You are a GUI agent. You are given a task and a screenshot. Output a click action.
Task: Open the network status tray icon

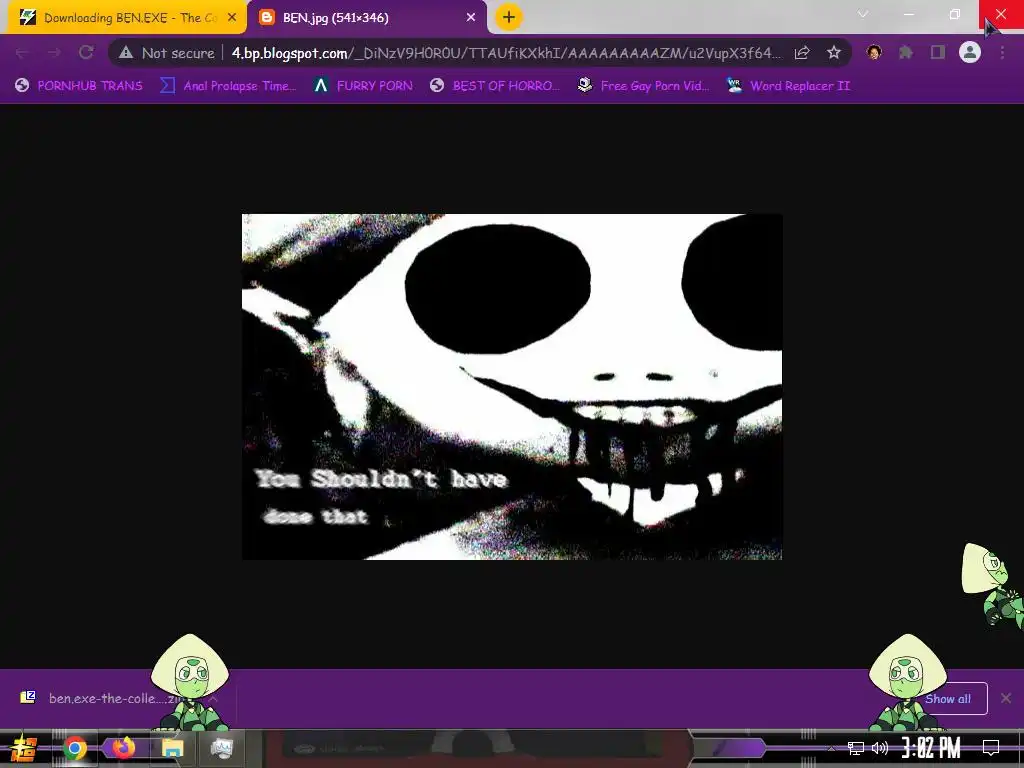click(x=856, y=748)
